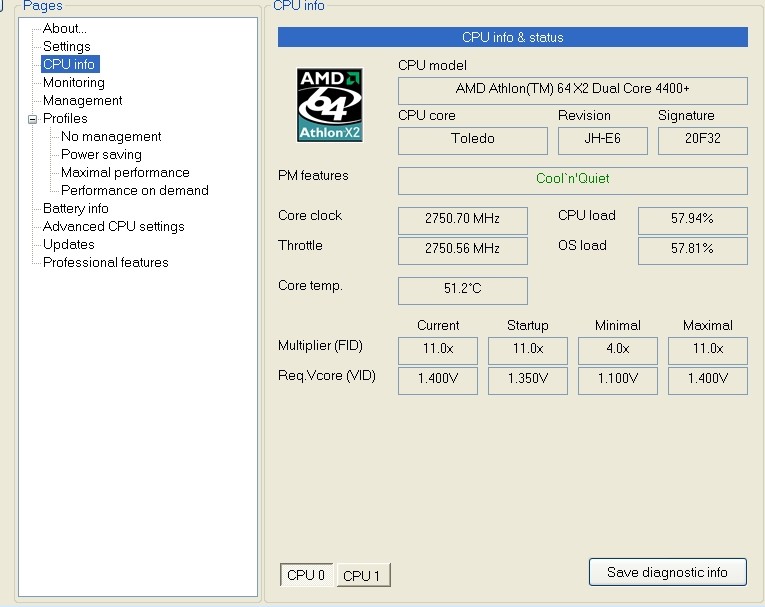Viewport: 765px width, 607px height.
Task: Select the Maximal performance profile
Action: (125, 173)
